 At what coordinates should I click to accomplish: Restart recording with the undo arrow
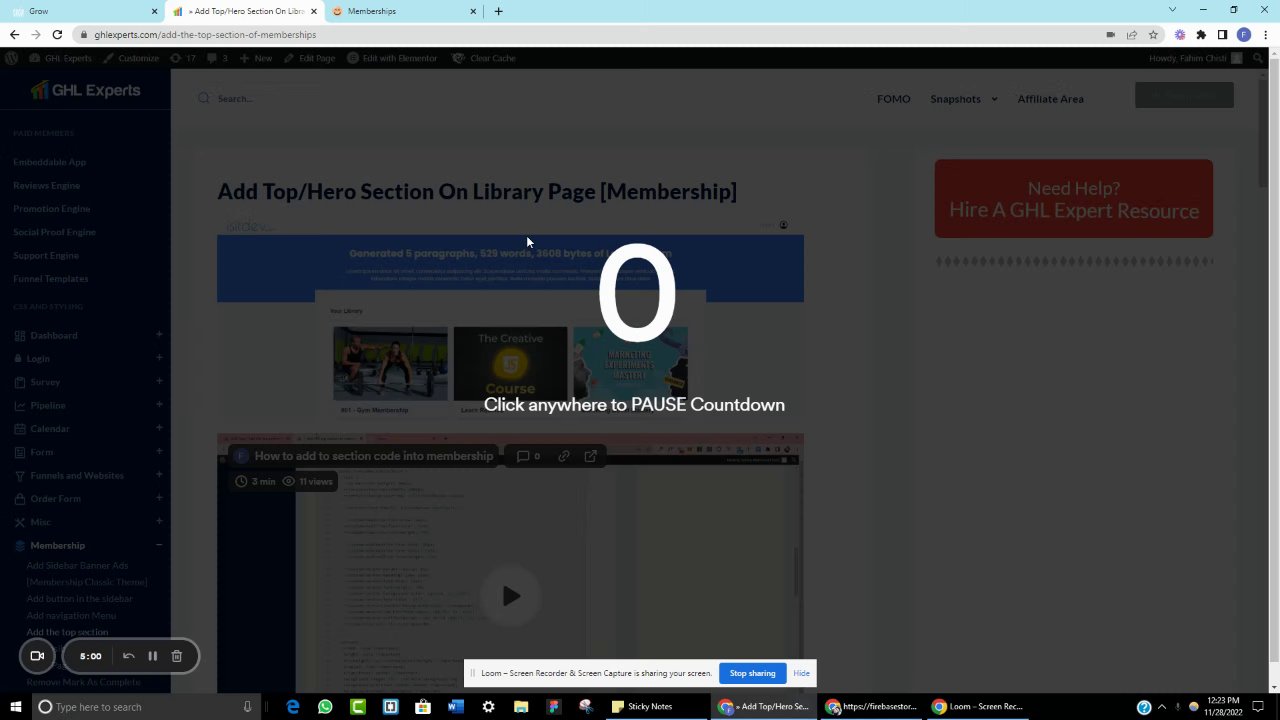(x=128, y=656)
